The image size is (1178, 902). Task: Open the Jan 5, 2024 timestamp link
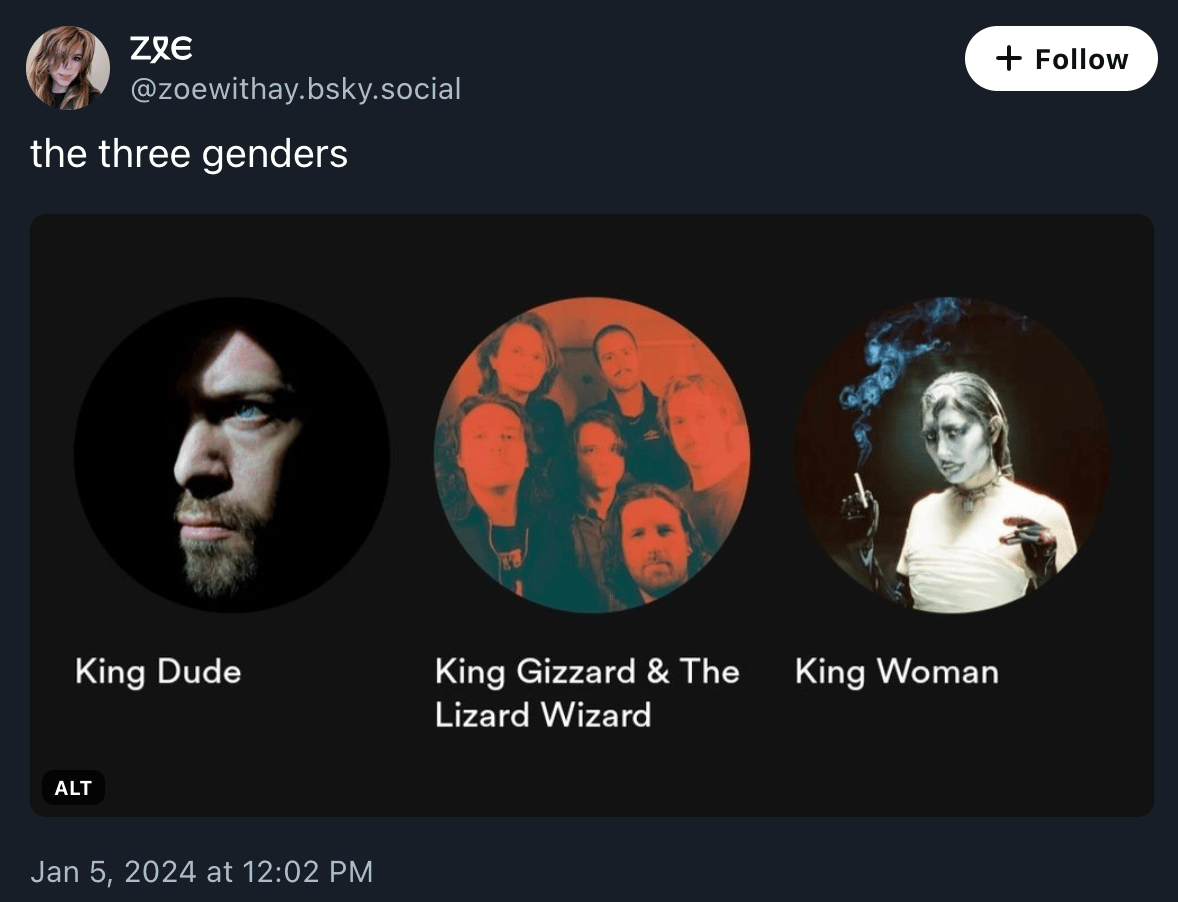pos(201,871)
